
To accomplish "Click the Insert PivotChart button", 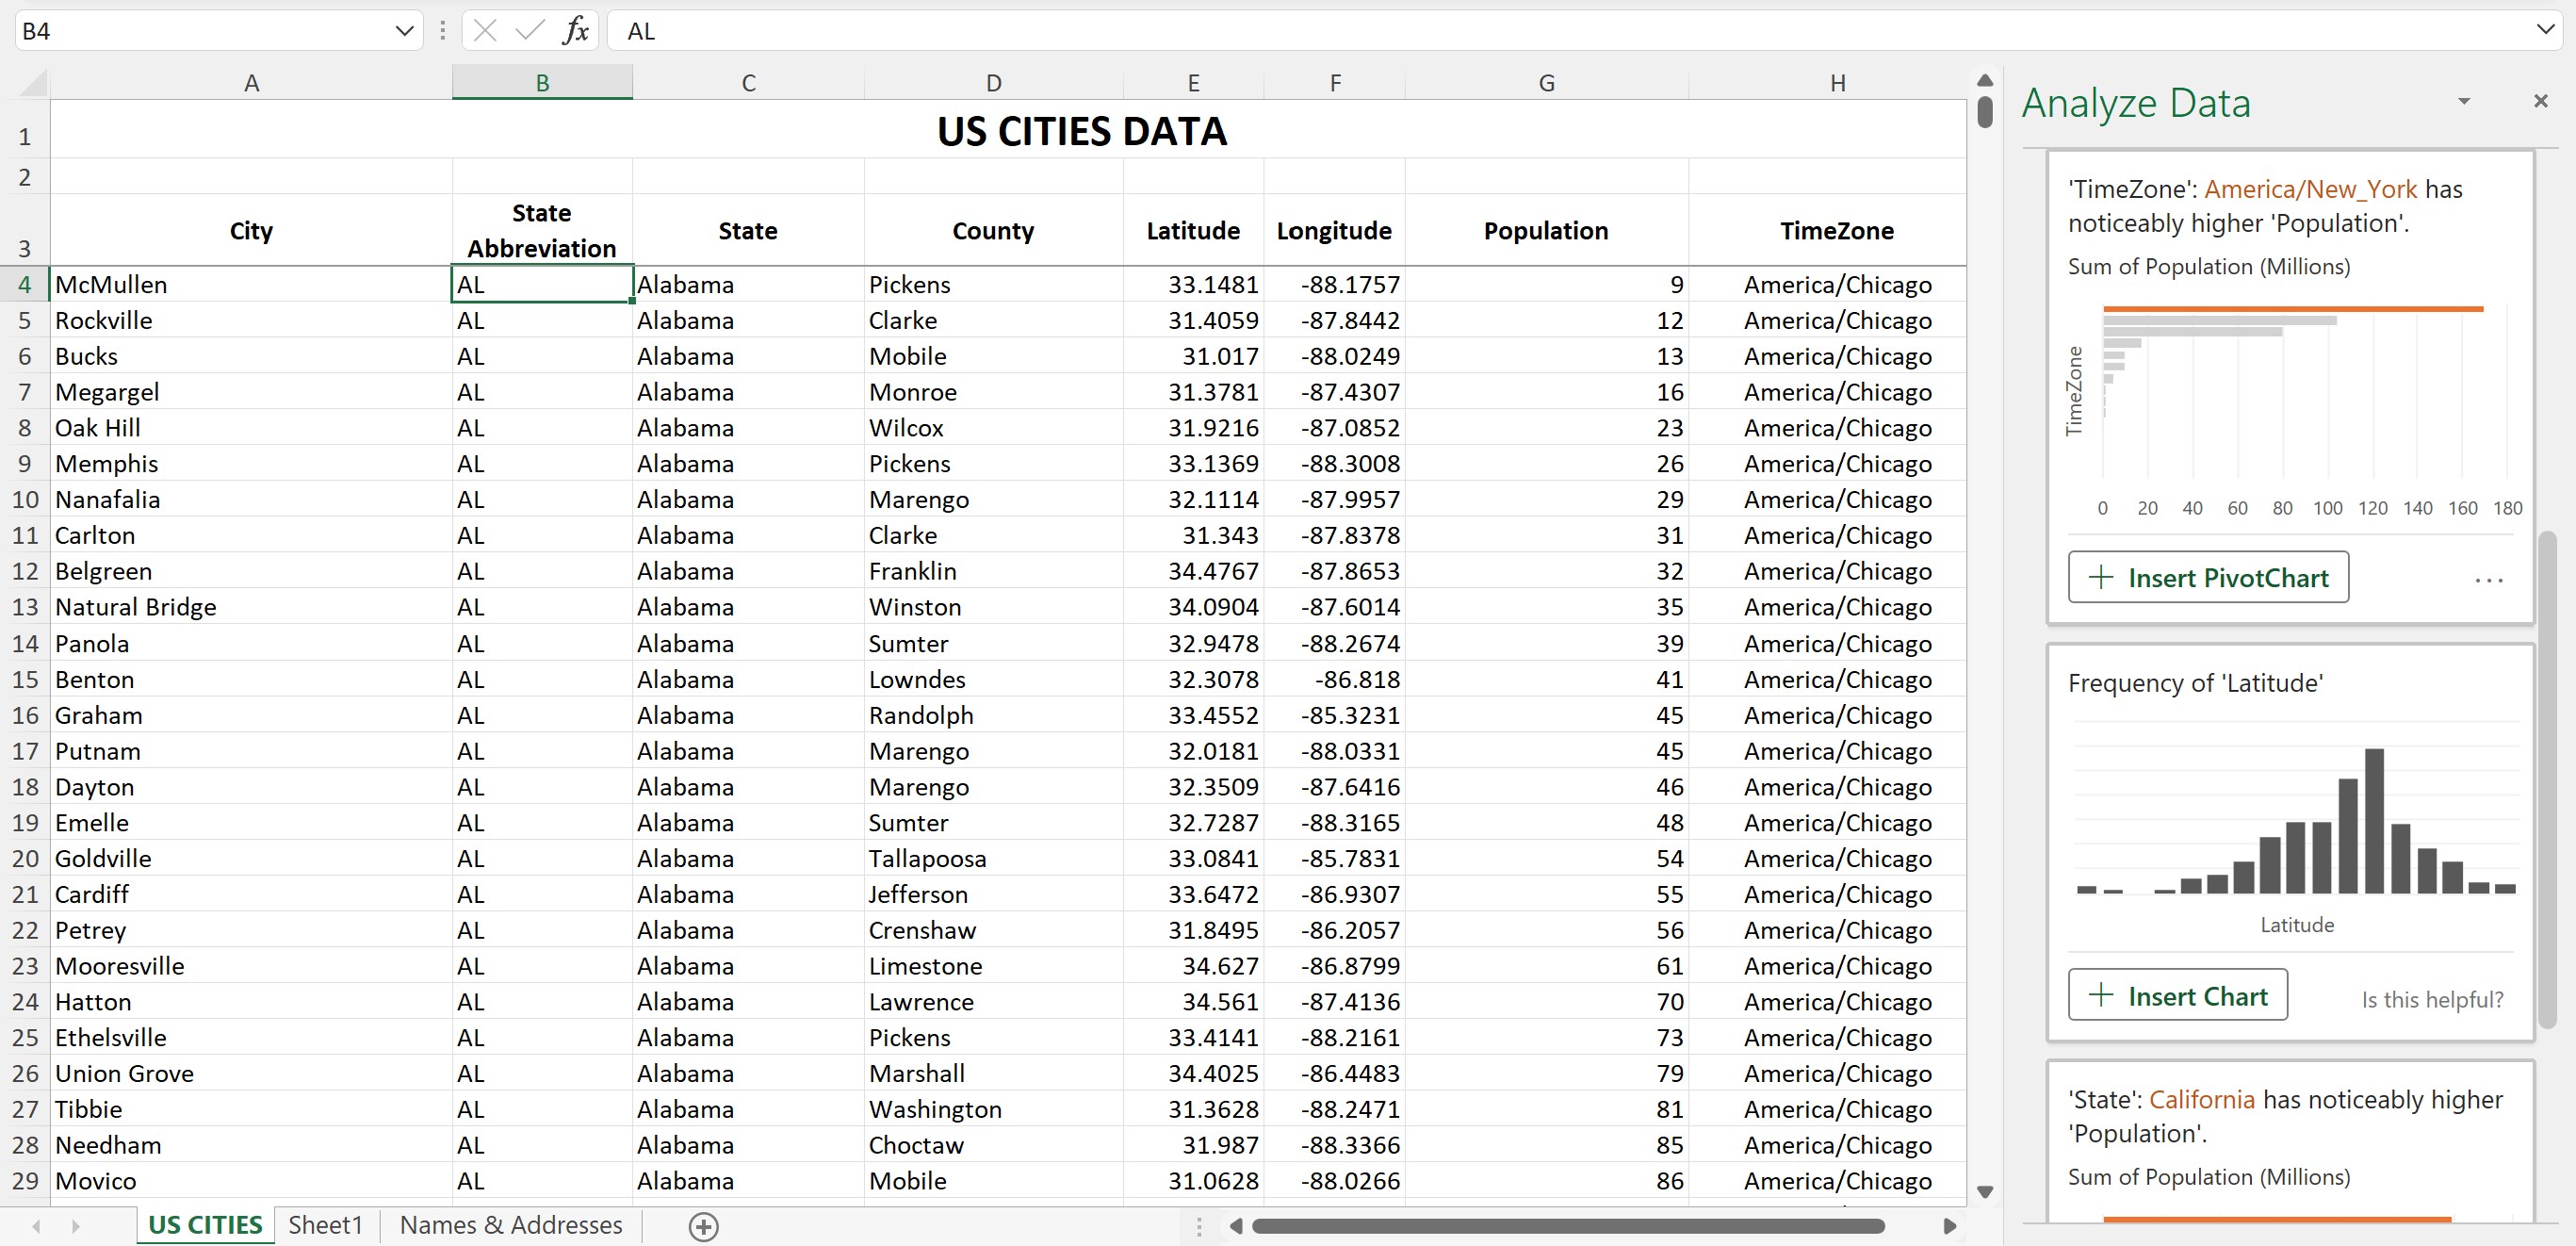I will [x=2208, y=577].
